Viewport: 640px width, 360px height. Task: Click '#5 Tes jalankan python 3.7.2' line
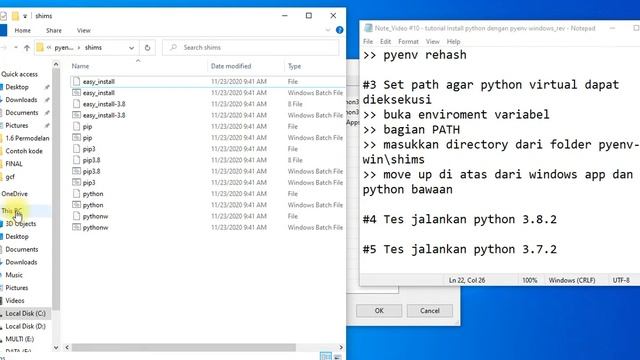pos(460,249)
